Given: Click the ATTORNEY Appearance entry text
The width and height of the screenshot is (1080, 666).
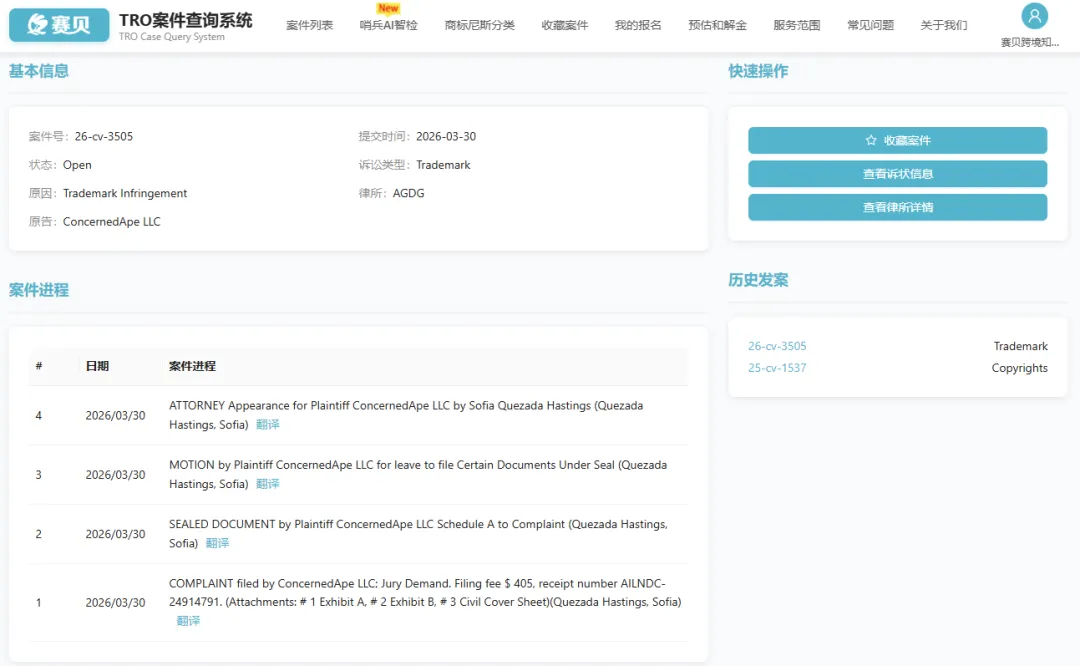Looking at the screenshot, I should click(x=406, y=415).
